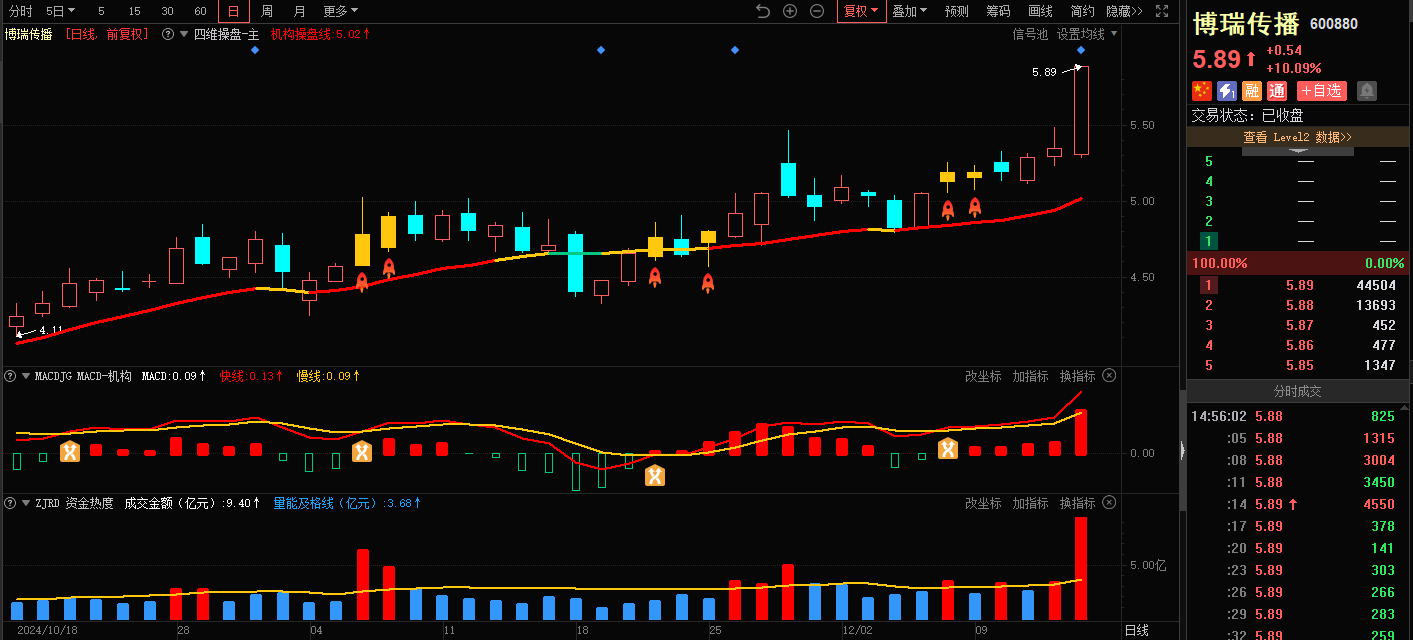Viewport: 1413px width, 640px height.
Task: Click the rocket signal below the 11-04 candles
Action: 362,281
